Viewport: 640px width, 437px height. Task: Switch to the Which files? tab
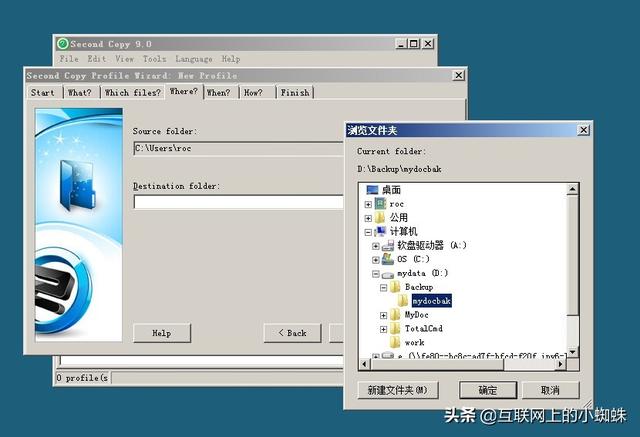(133, 93)
